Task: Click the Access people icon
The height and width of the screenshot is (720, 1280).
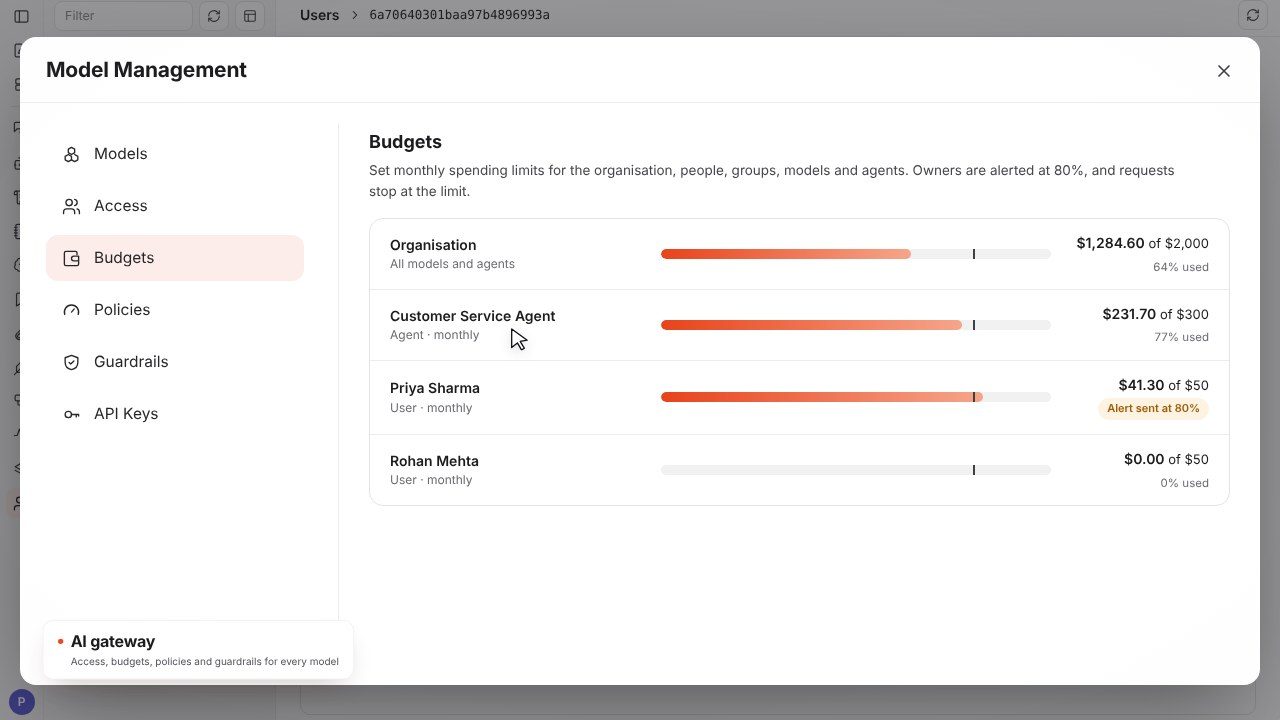Action: tap(71, 206)
